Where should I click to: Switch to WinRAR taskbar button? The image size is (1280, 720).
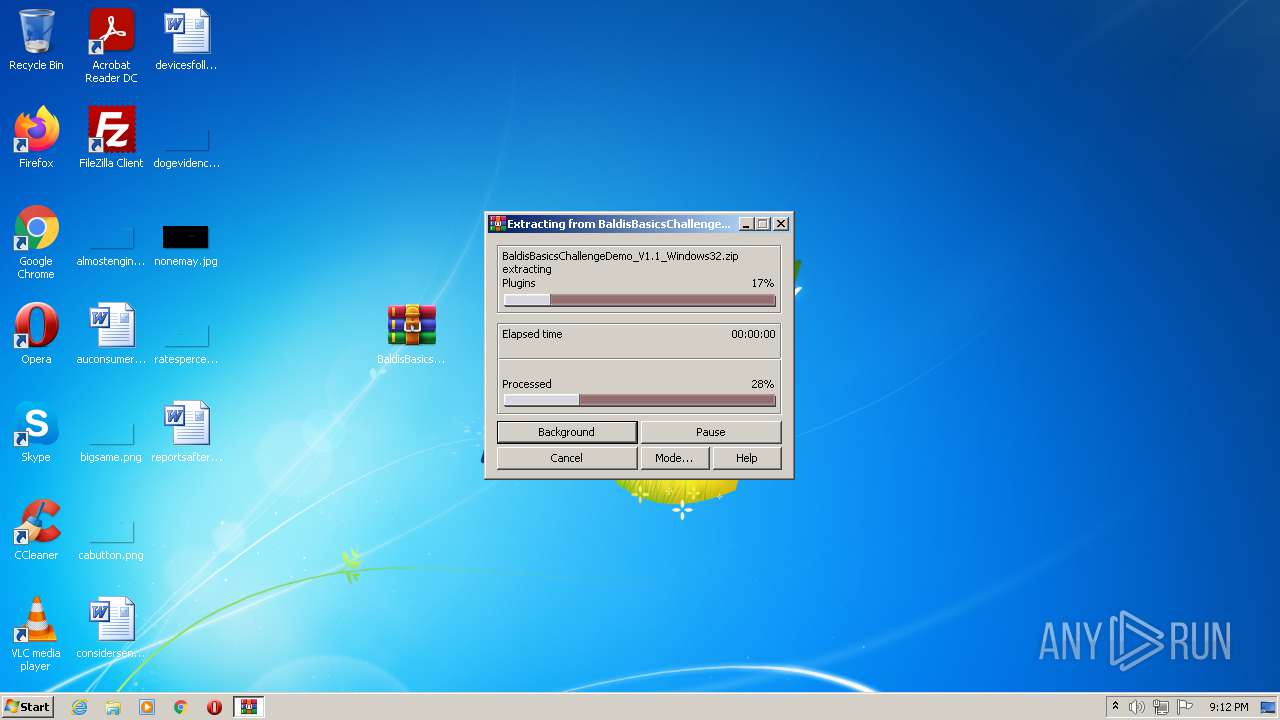coord(249,707)
